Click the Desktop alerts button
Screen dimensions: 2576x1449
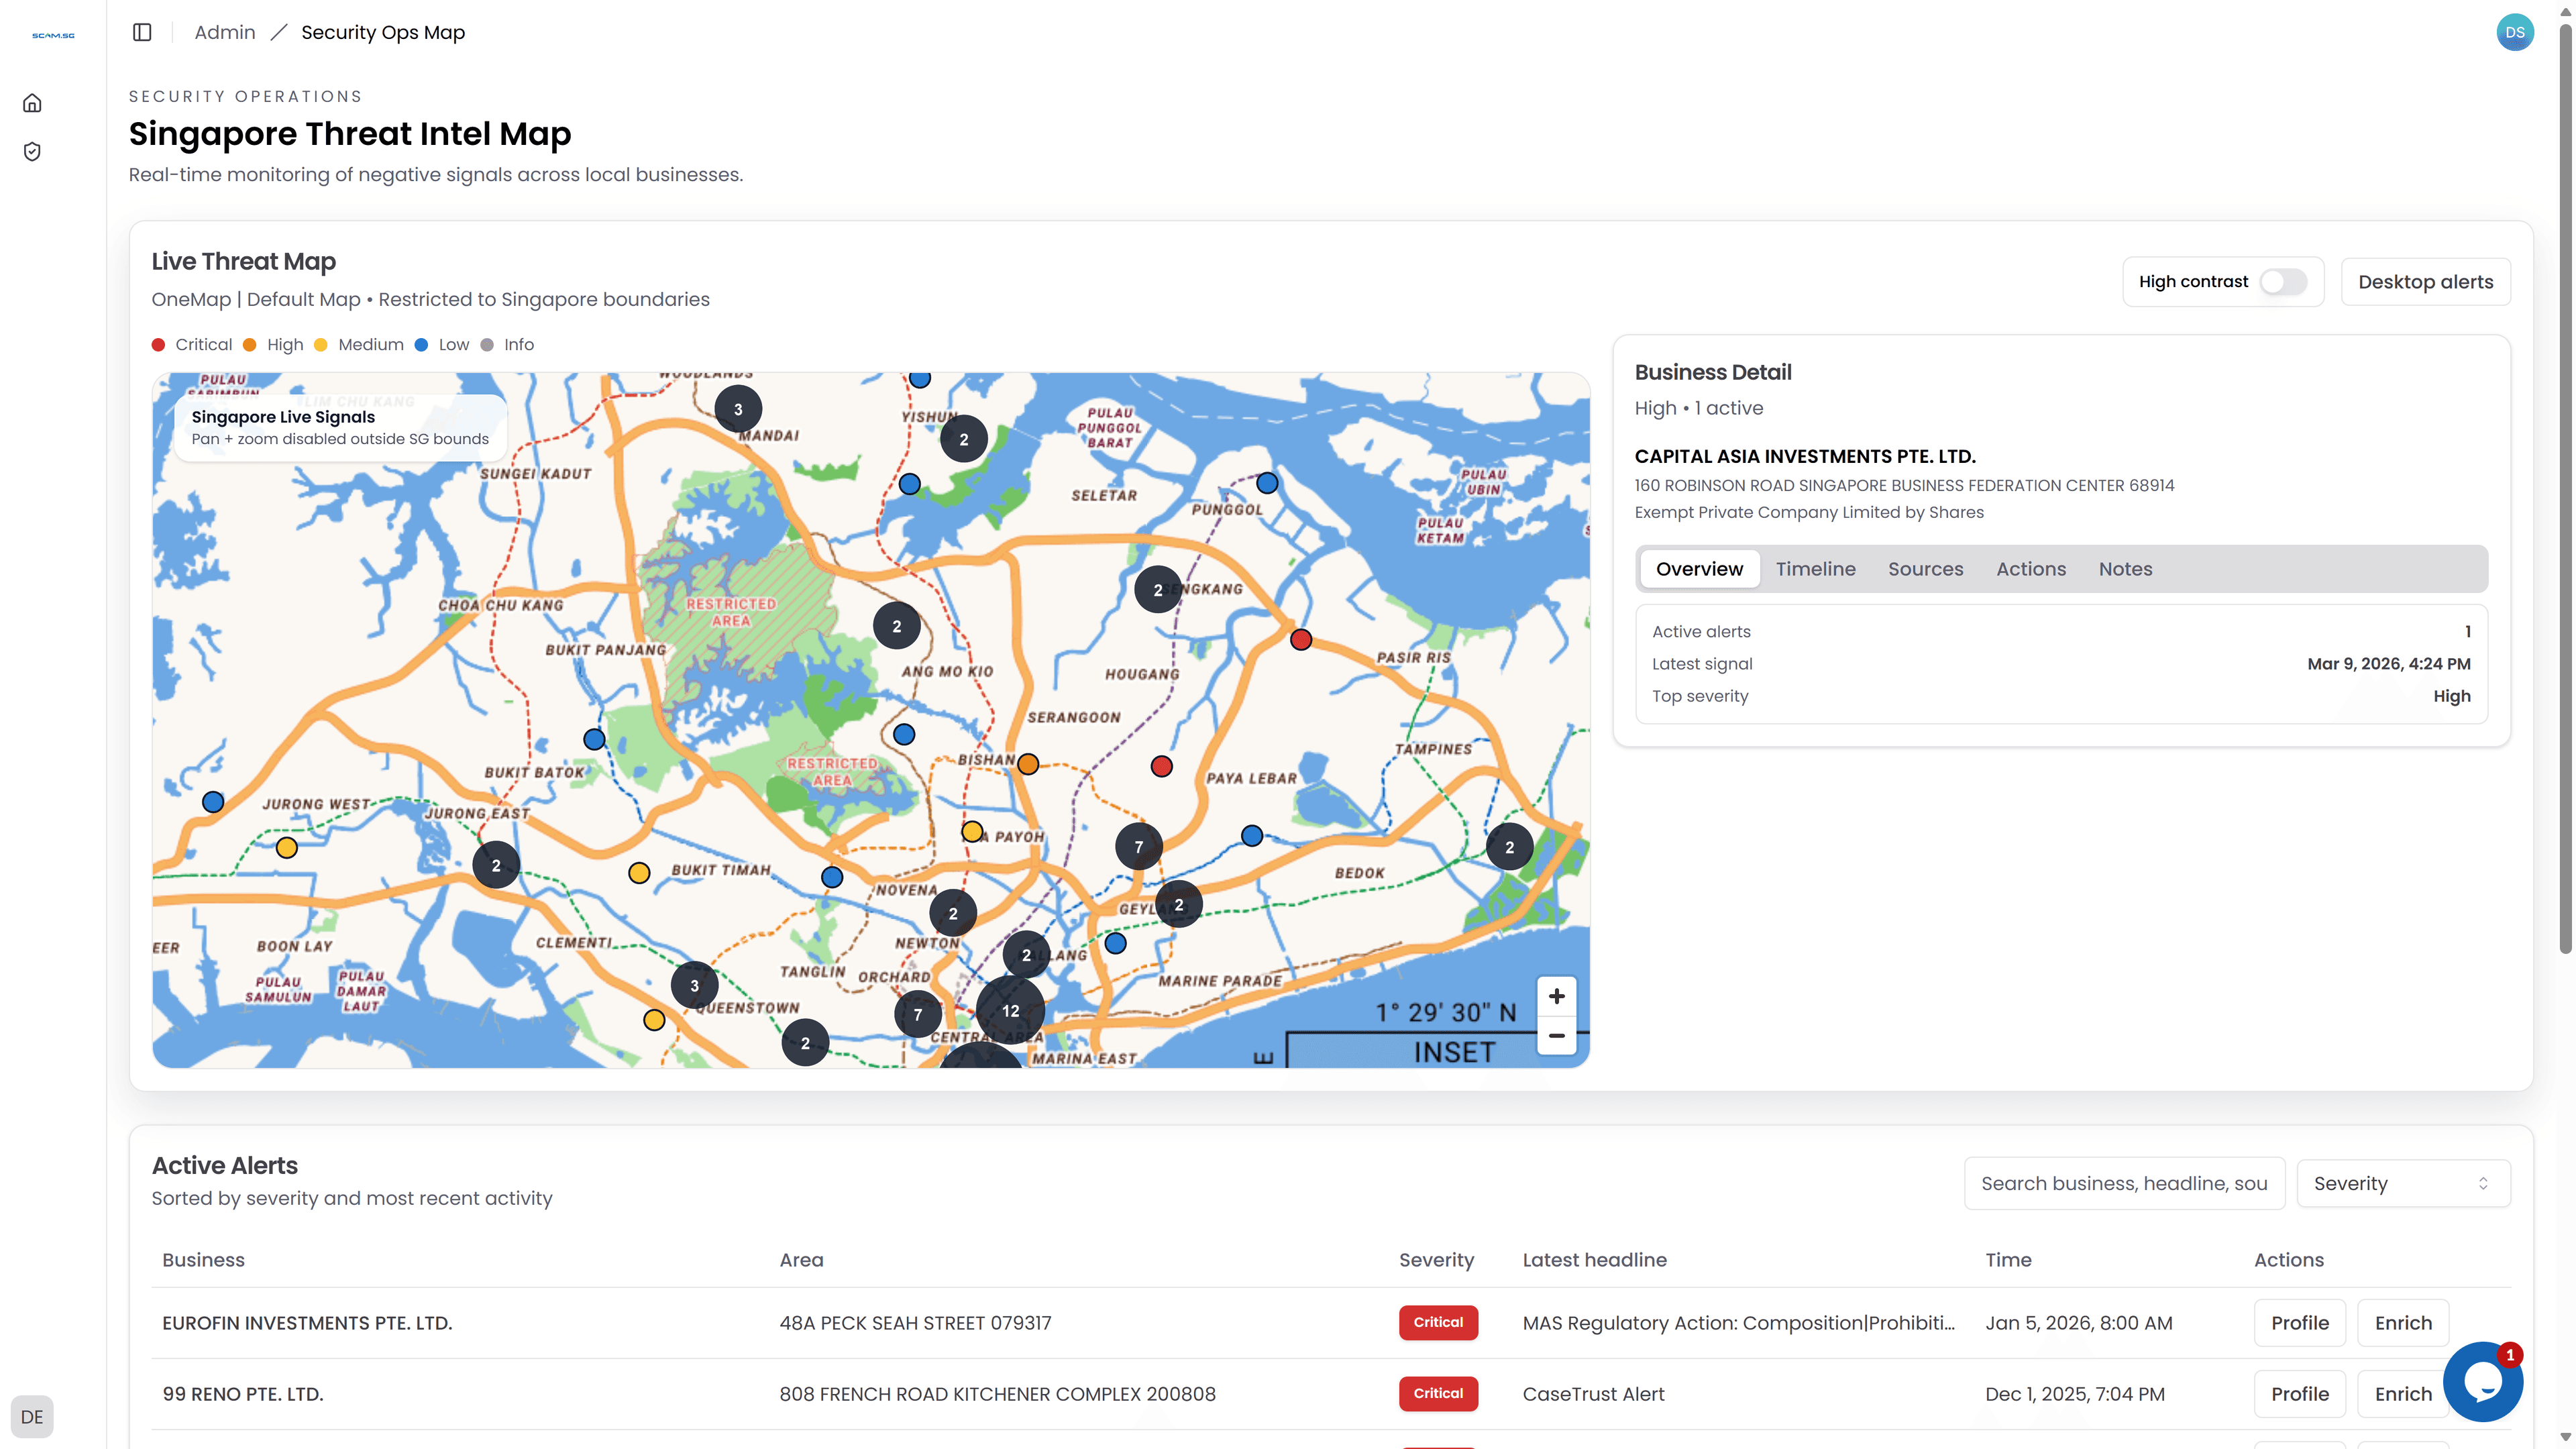pos(2425,281)
